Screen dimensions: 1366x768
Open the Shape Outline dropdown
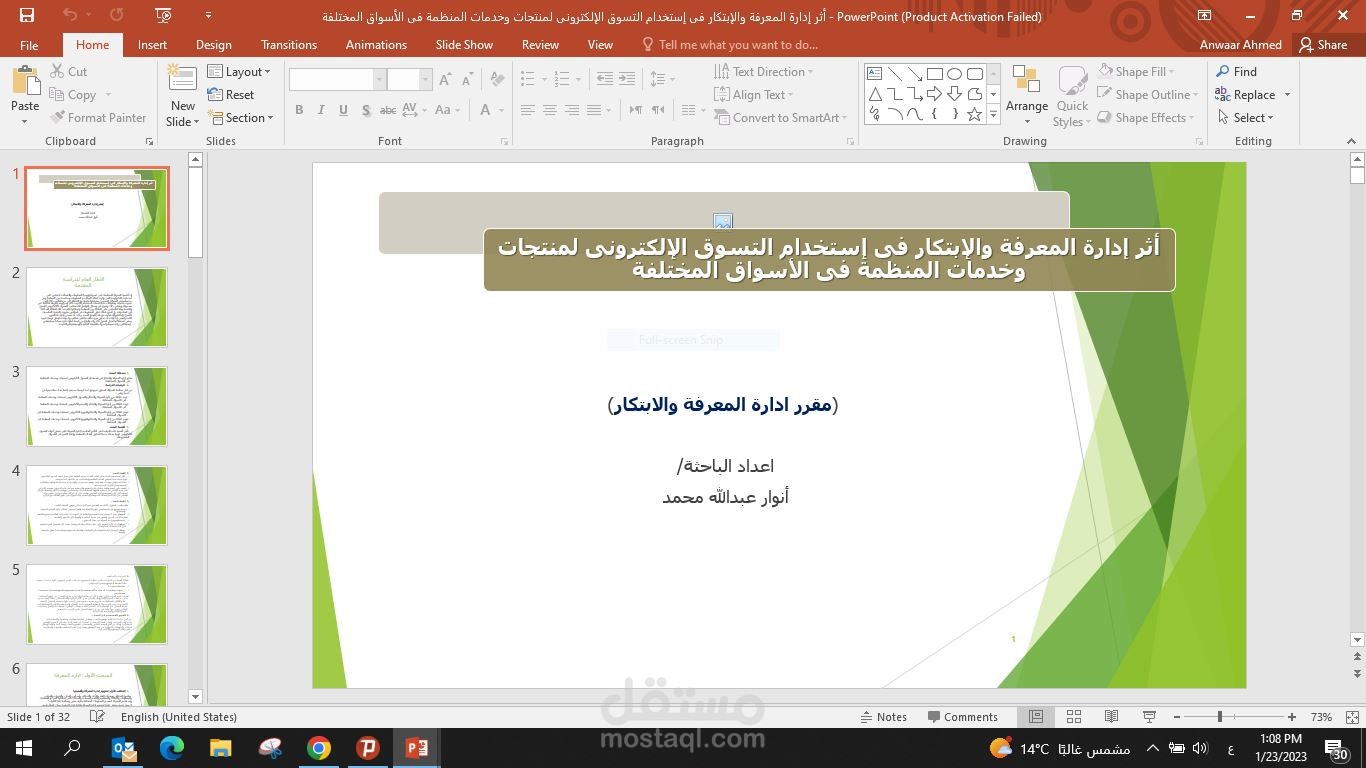tap(1147, 95)
